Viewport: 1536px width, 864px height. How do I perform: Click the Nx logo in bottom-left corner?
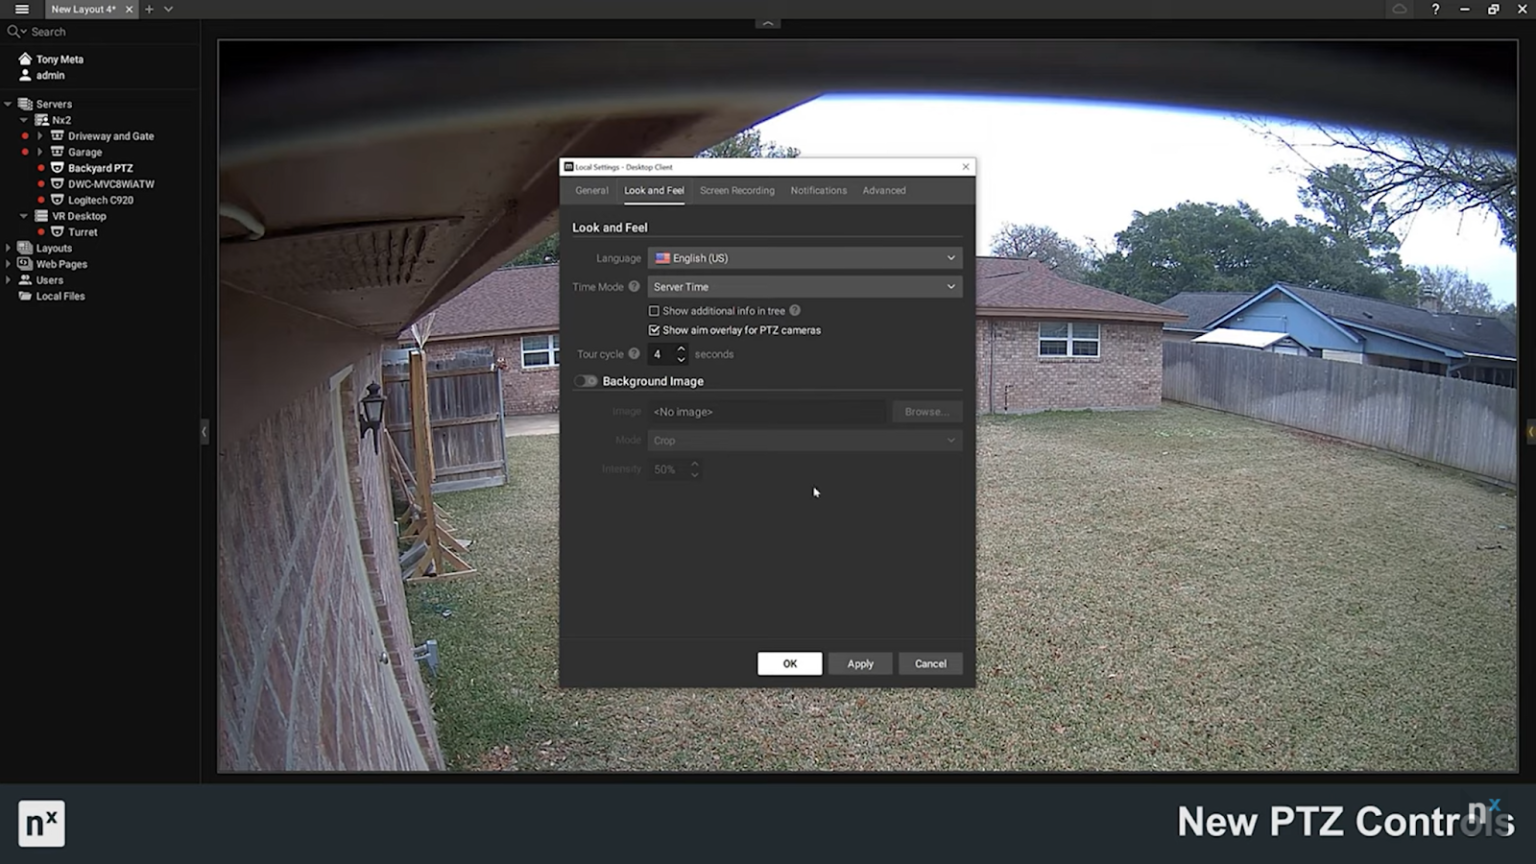(x=41, y=823)
